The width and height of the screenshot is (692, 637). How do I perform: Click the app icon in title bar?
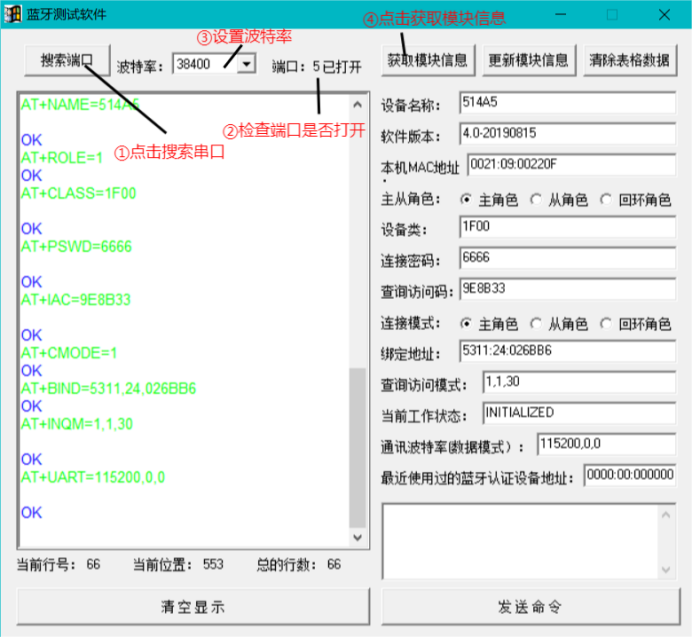[x=13, y=15]
